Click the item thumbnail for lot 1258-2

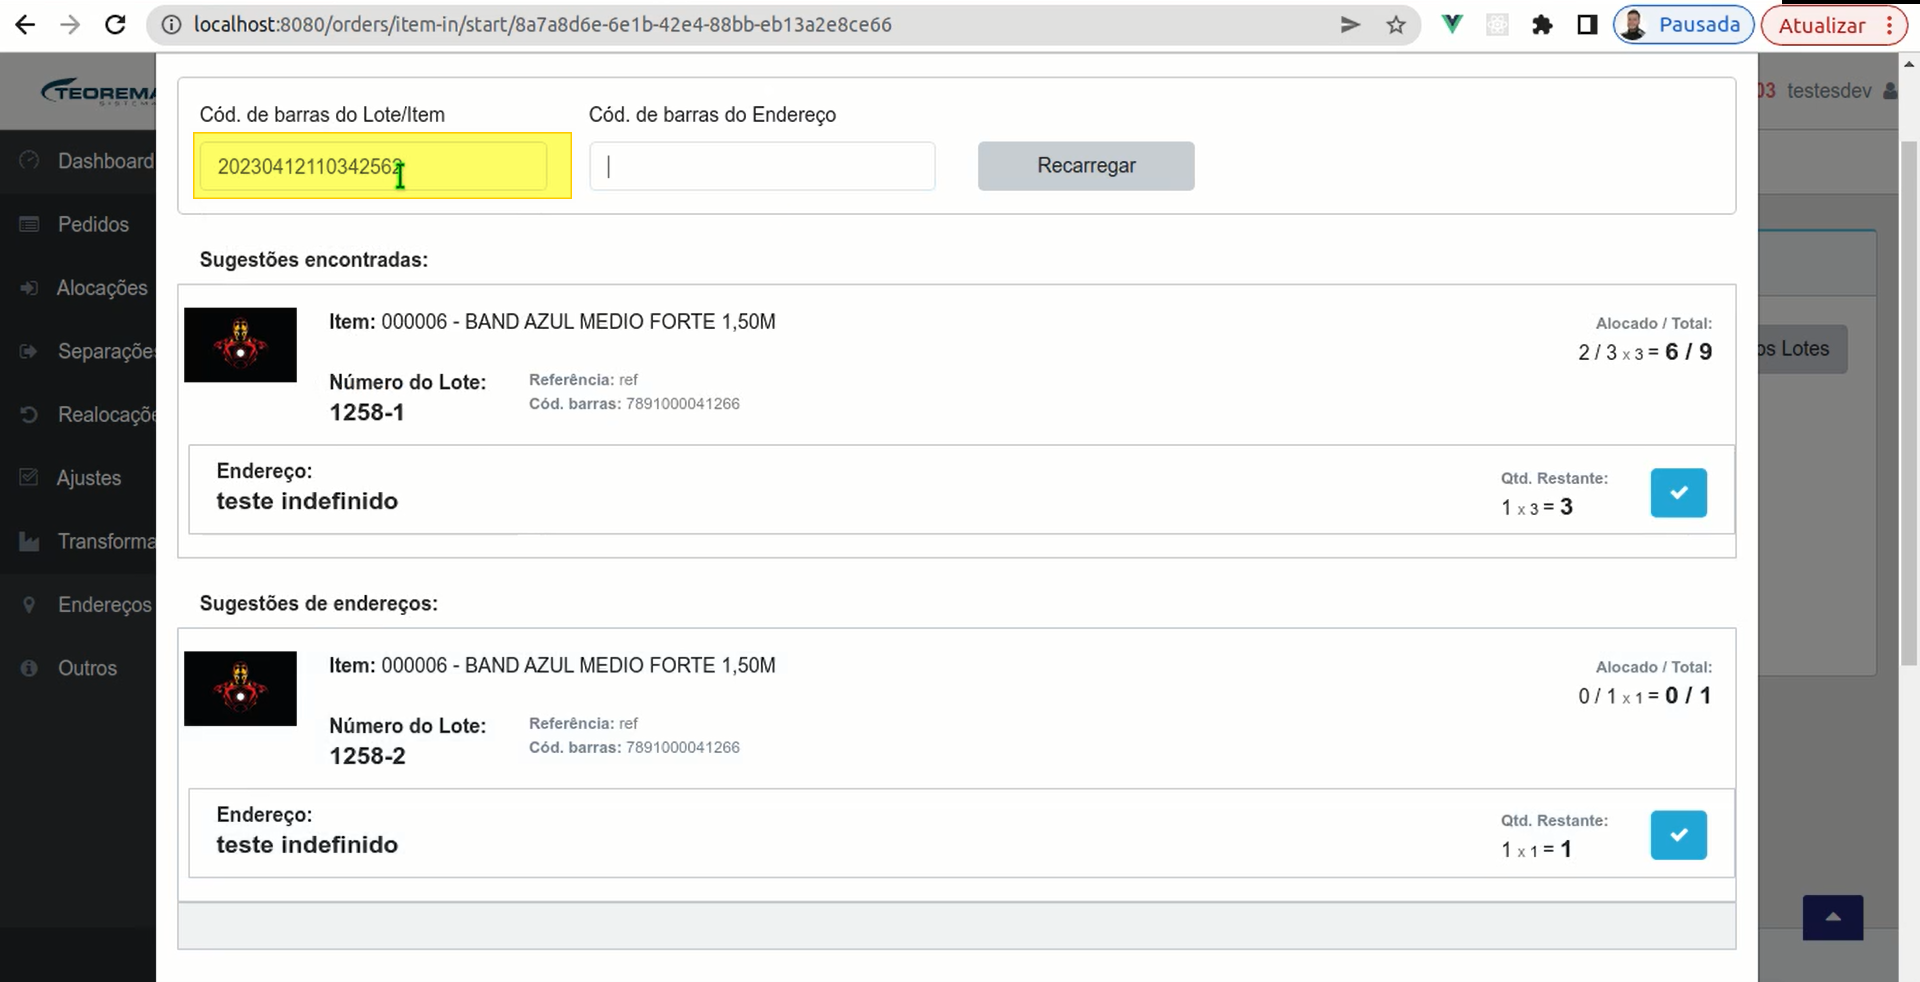pyautogui.click(x=240, y=689)
